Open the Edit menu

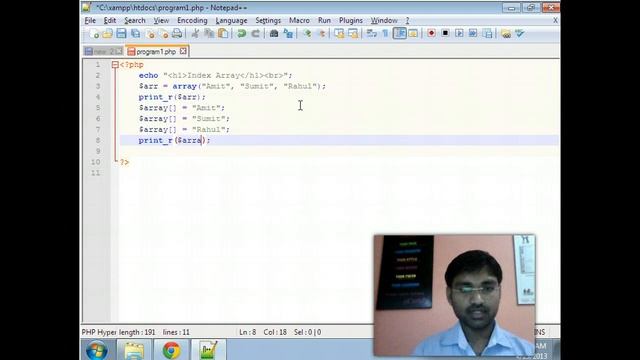[x=110, y=20]
